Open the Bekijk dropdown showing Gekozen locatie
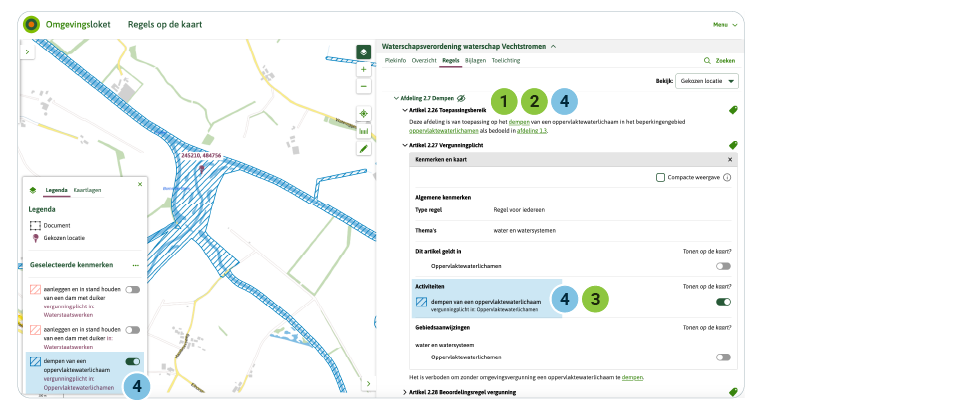Image resolution: width=979 pixels, height=407 pixels. 707,81
